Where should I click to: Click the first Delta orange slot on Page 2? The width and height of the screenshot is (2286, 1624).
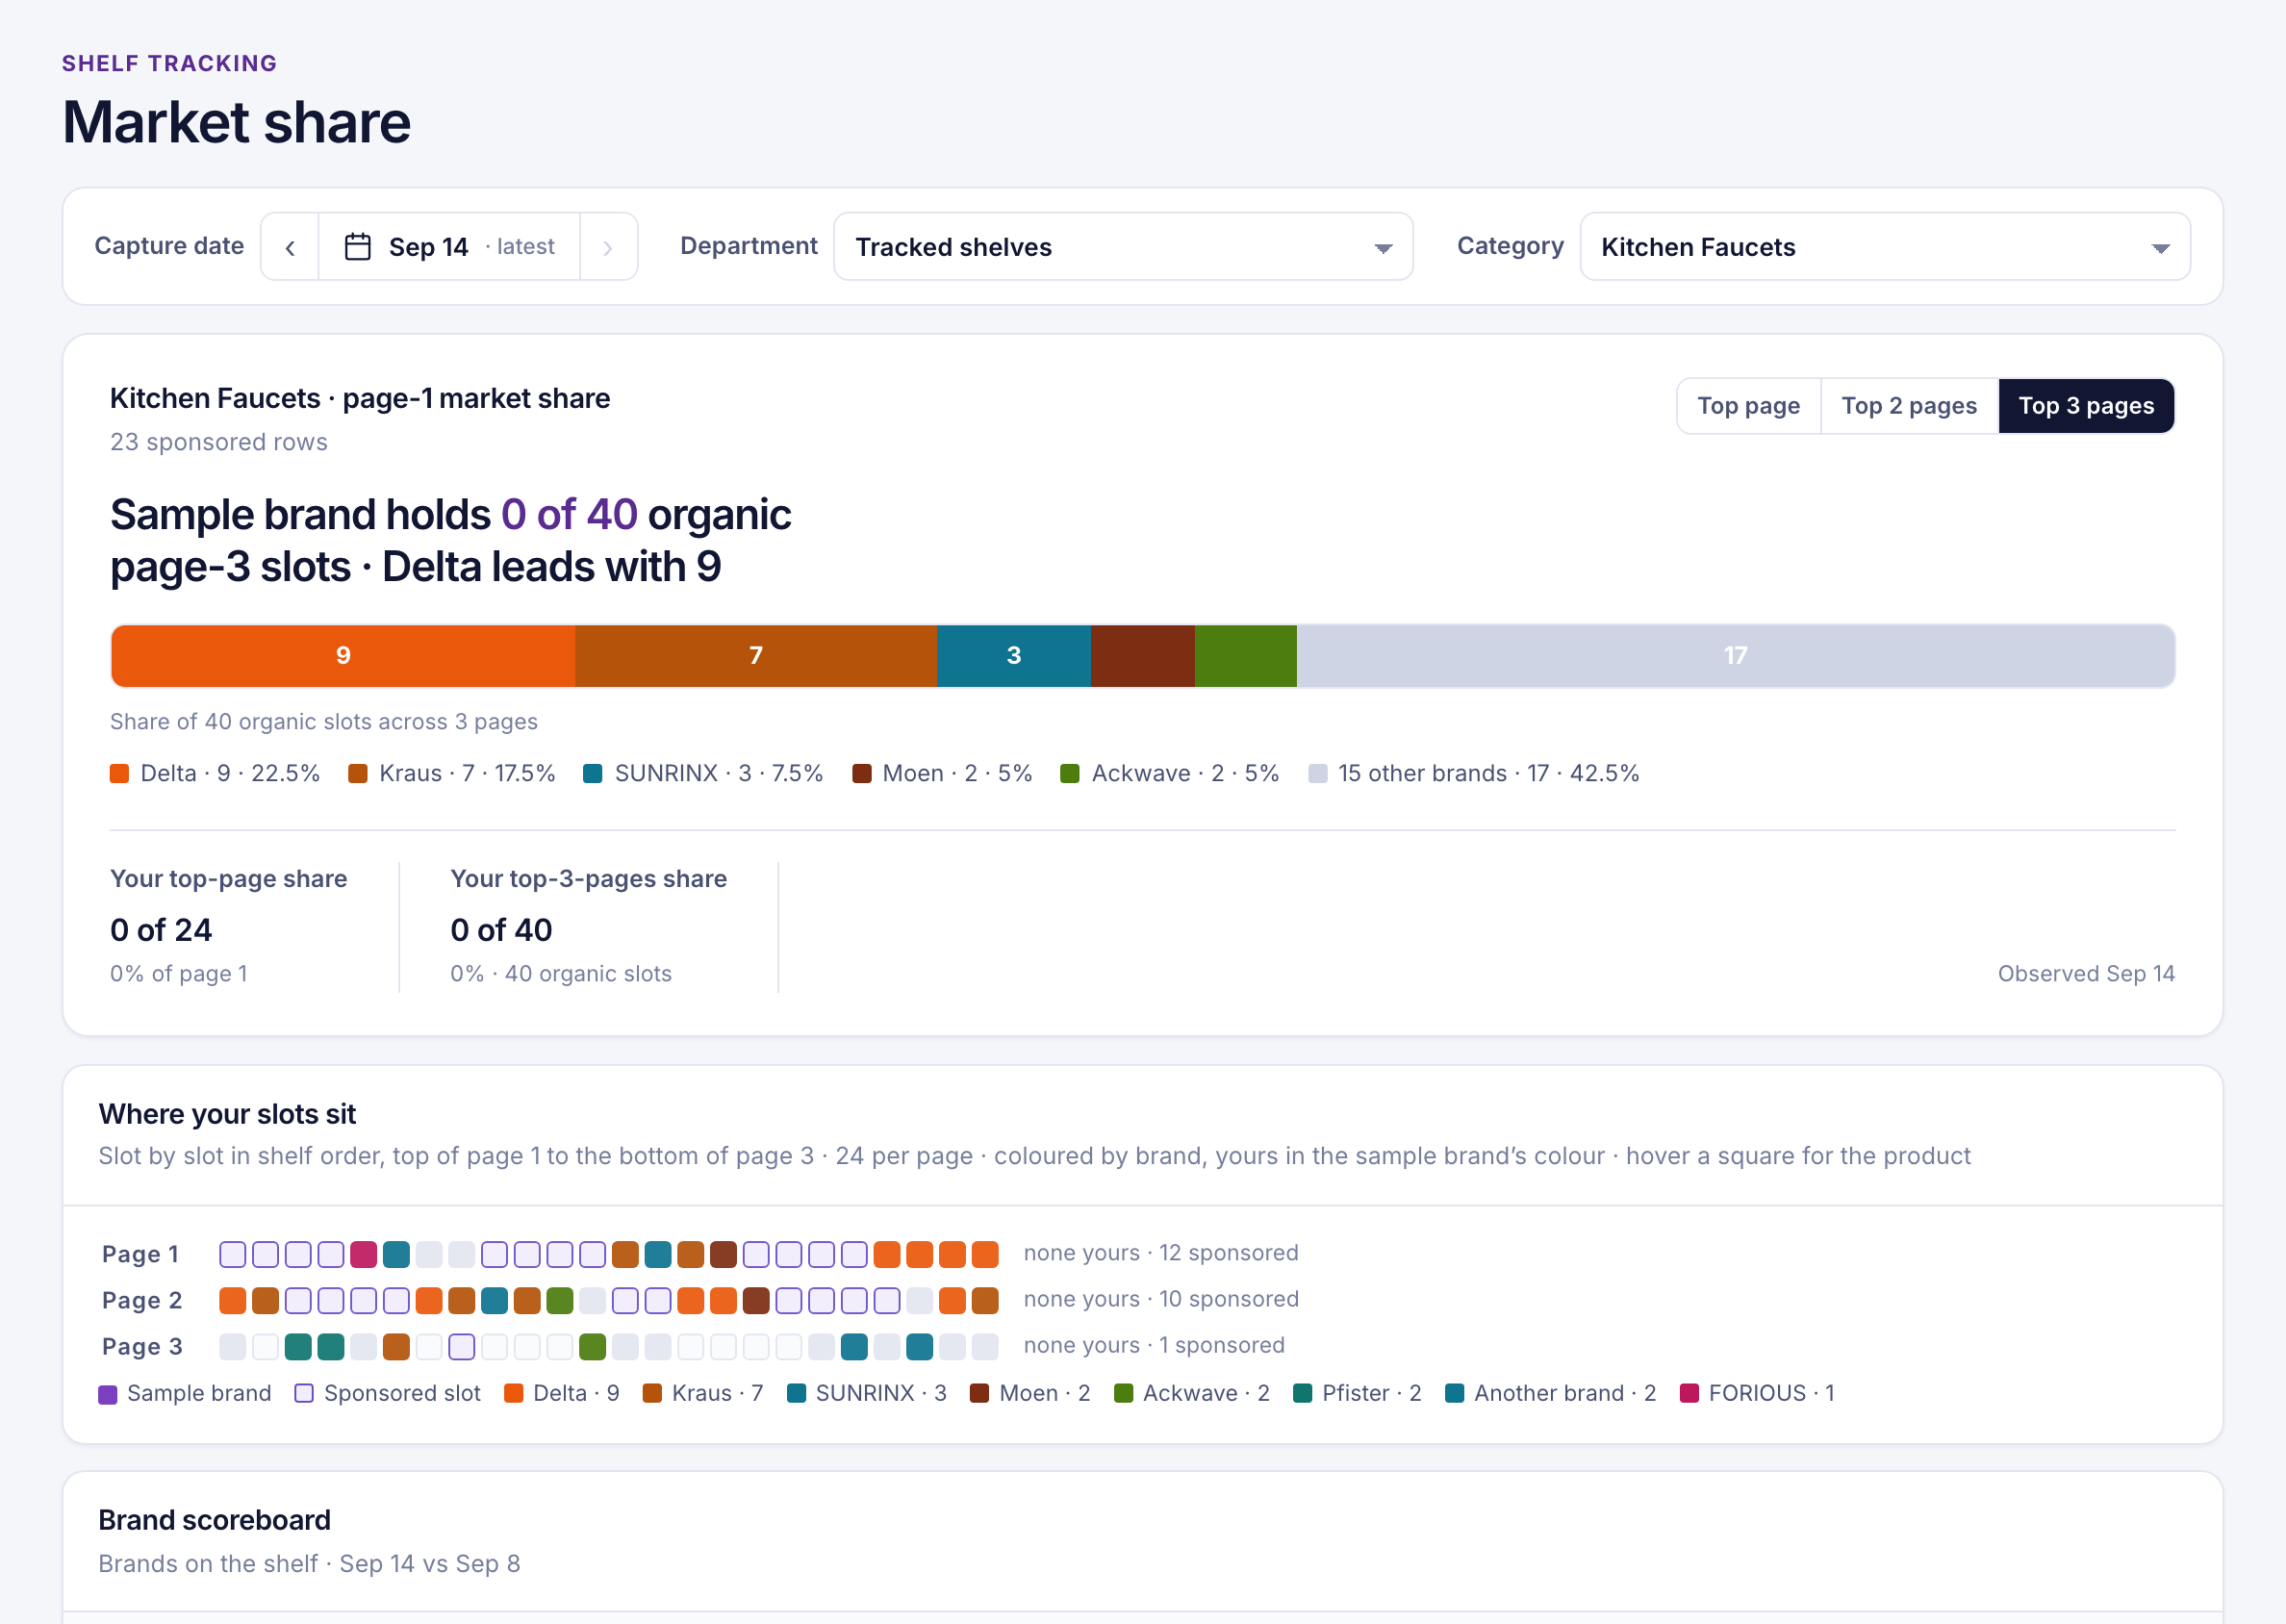[x=233, y=1300]
